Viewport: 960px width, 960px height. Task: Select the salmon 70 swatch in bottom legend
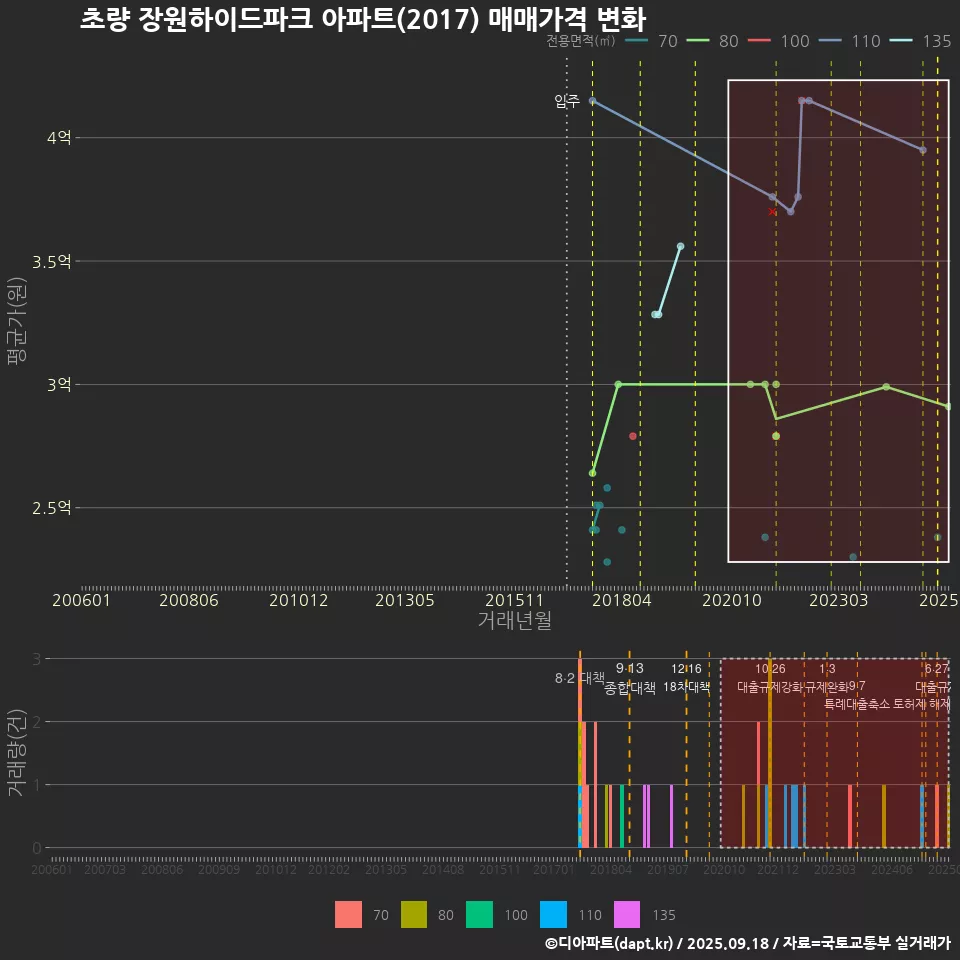tap(348, 914)
